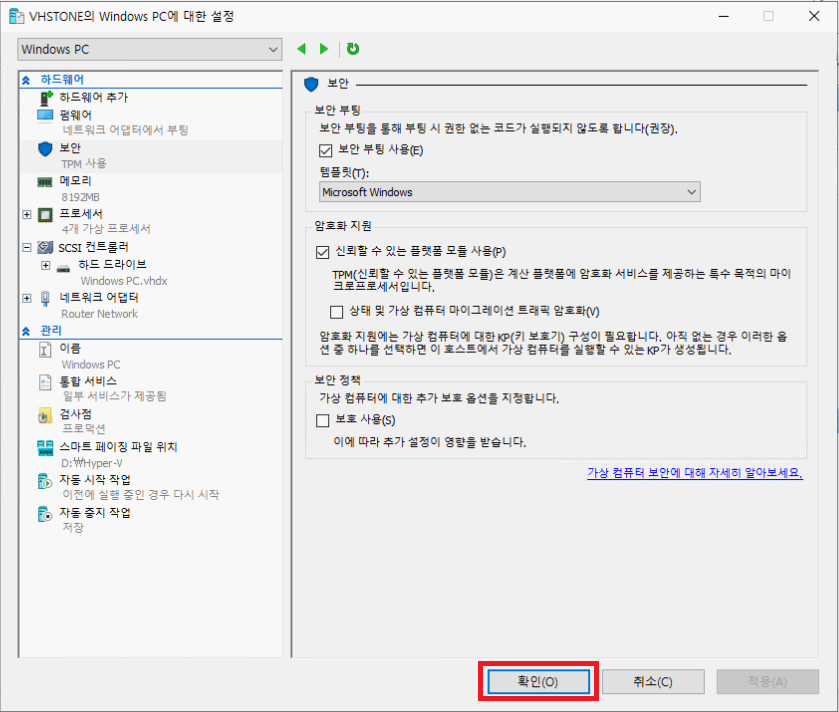The height and width of the screenshot is (712, 839).
Task: Click 'D:₩Hyper-V' paging path text
Action: point(91,463)
